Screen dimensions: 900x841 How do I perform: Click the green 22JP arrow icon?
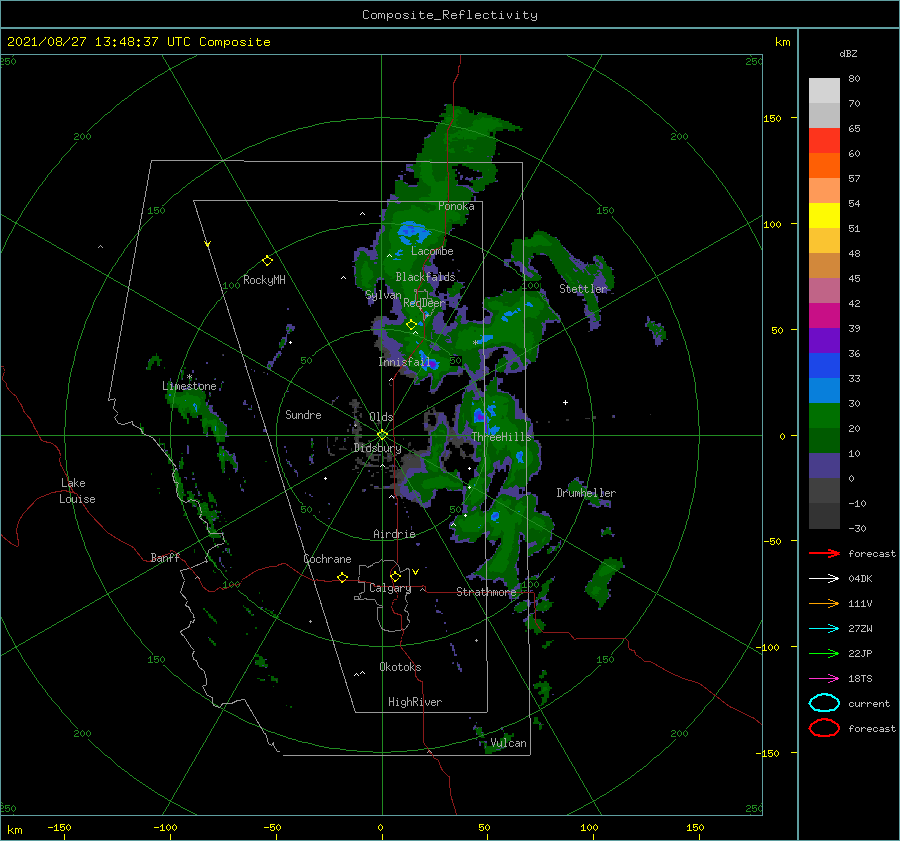point(824,653)
